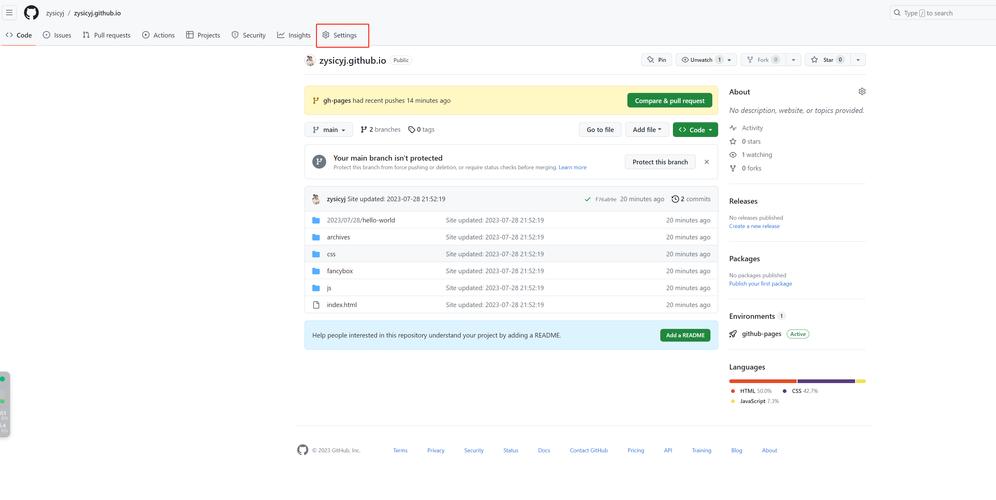Open the footer Blog link

click(736, 450)
